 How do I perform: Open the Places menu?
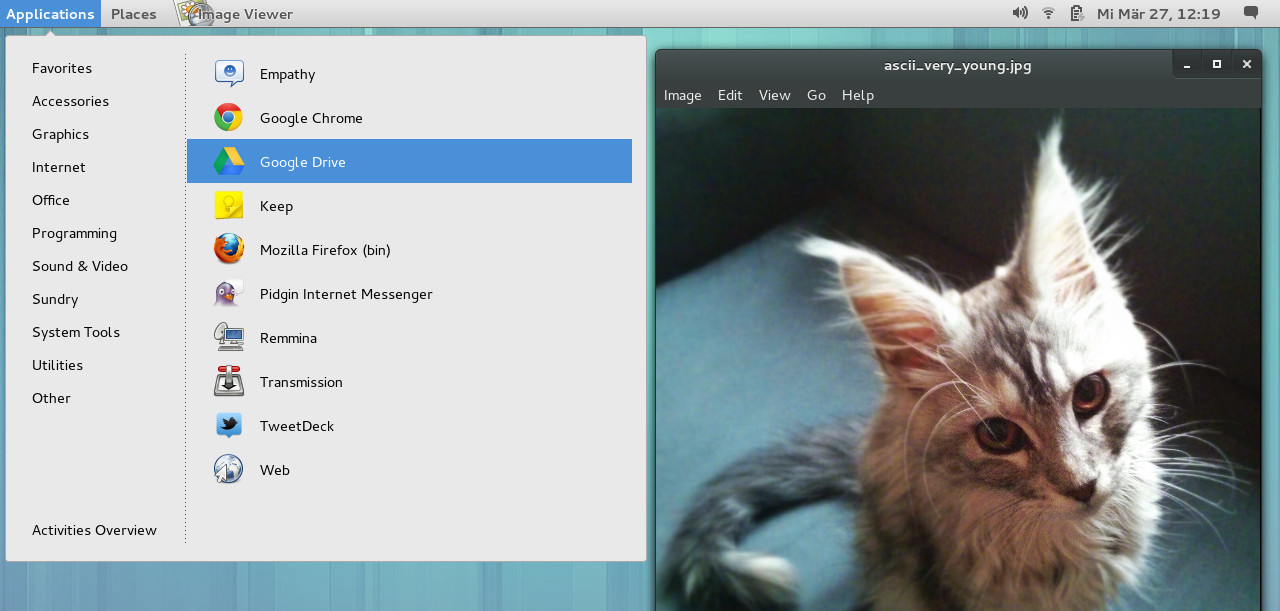[134, 14]
